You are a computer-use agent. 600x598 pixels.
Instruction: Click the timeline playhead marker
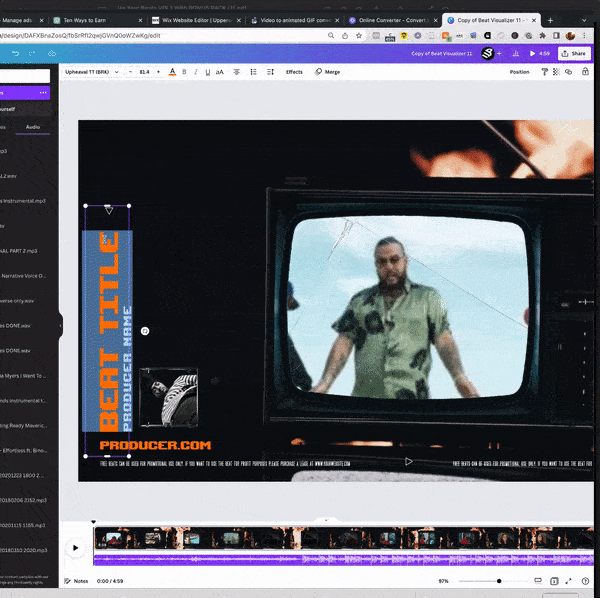tap(94, 522)
